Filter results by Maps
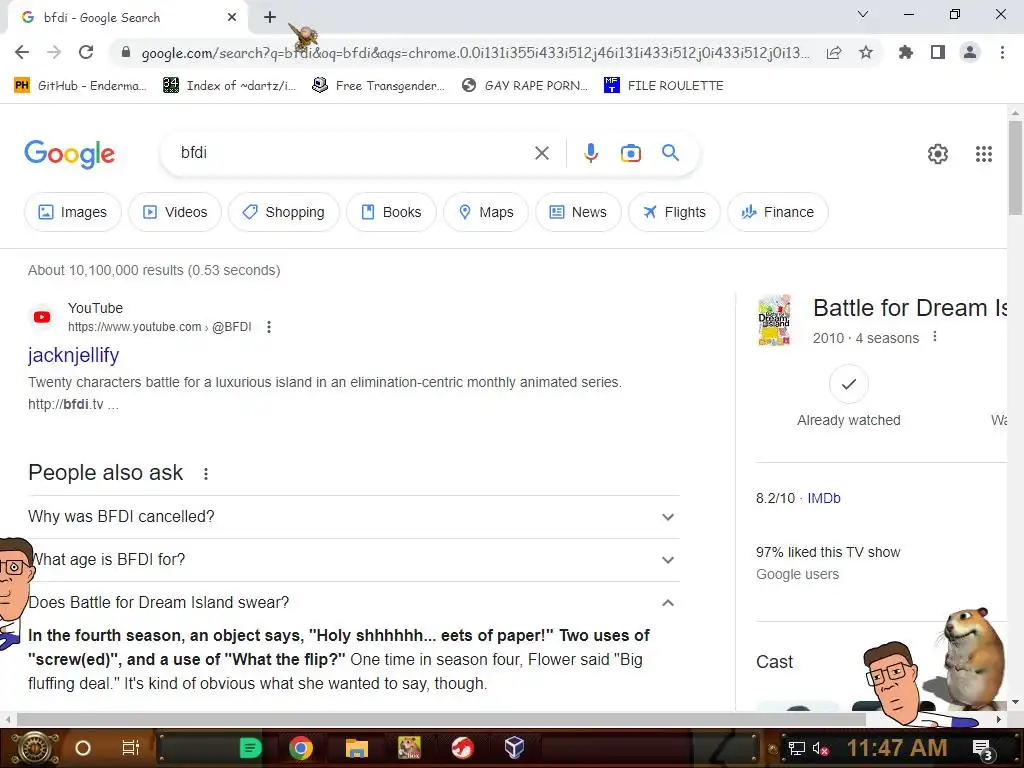This screenshot has width=1024, height=768. pos(486,212)
